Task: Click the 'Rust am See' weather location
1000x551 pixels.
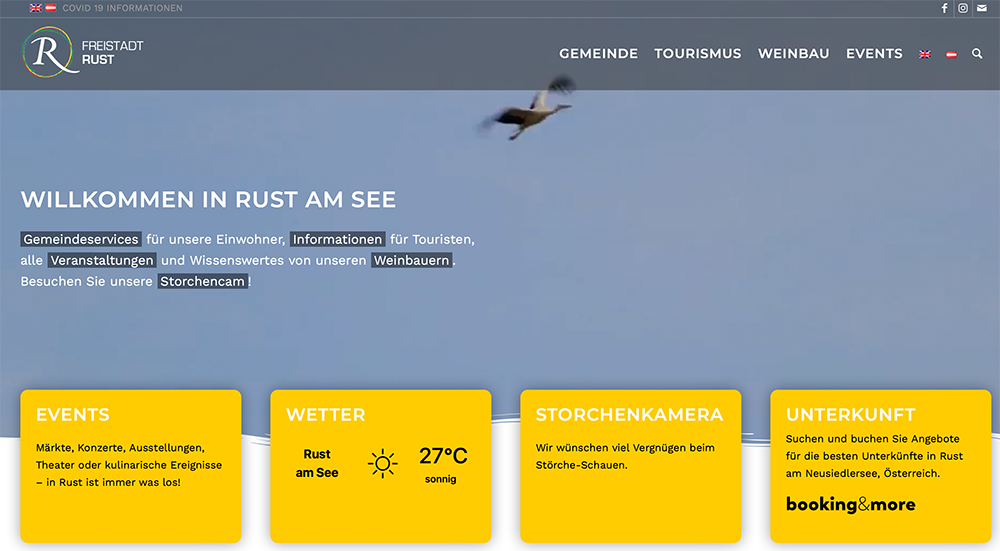Action: (317, 463)
